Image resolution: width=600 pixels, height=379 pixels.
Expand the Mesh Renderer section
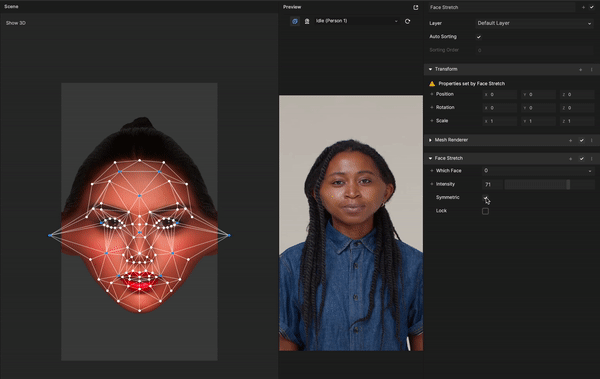click(x=430, y=140)
